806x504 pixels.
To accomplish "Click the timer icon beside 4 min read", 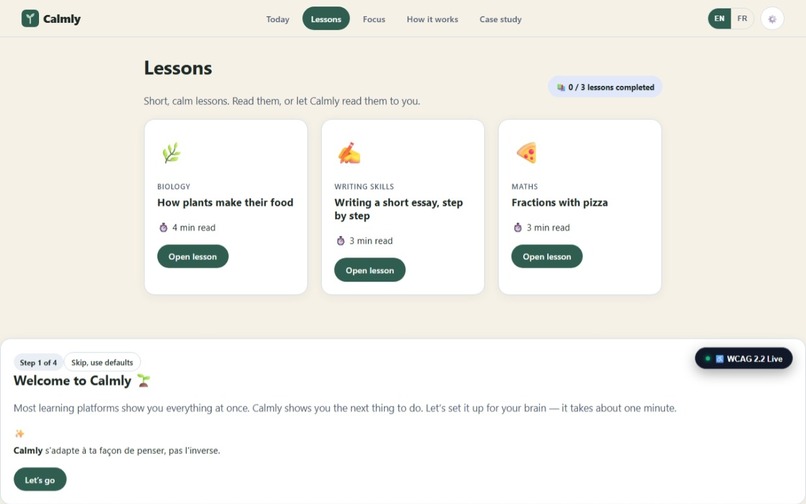I will [163, 227].
